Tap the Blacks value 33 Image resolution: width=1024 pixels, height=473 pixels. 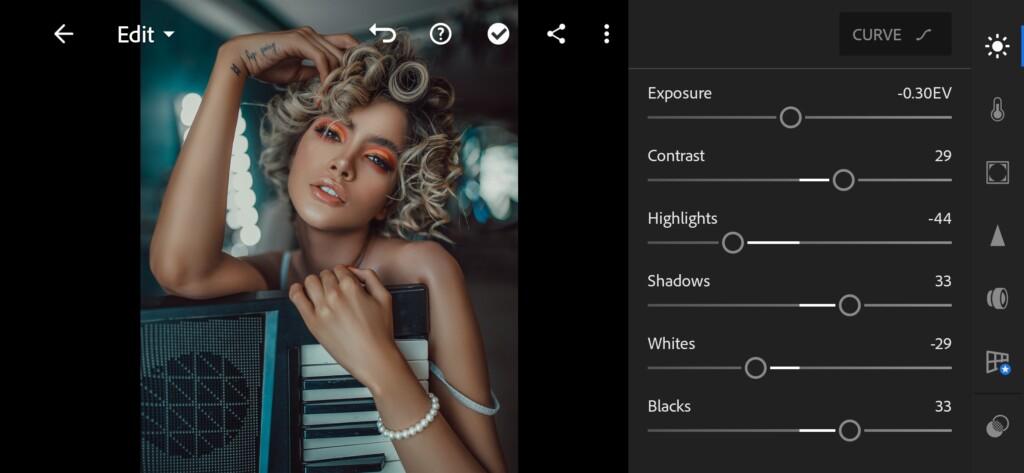[x=943, y=407]
